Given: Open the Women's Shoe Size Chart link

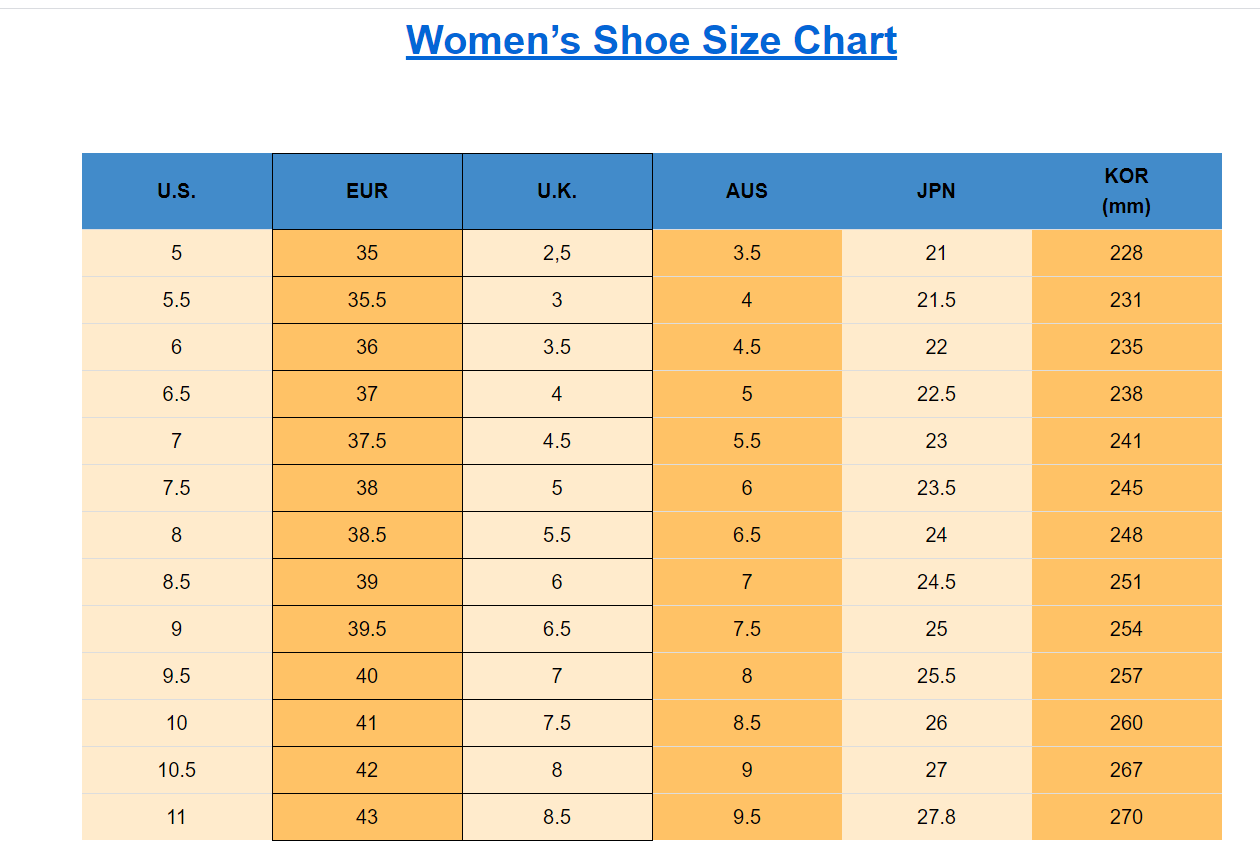Looking at the screenshot, I should (x=651, y=41).
